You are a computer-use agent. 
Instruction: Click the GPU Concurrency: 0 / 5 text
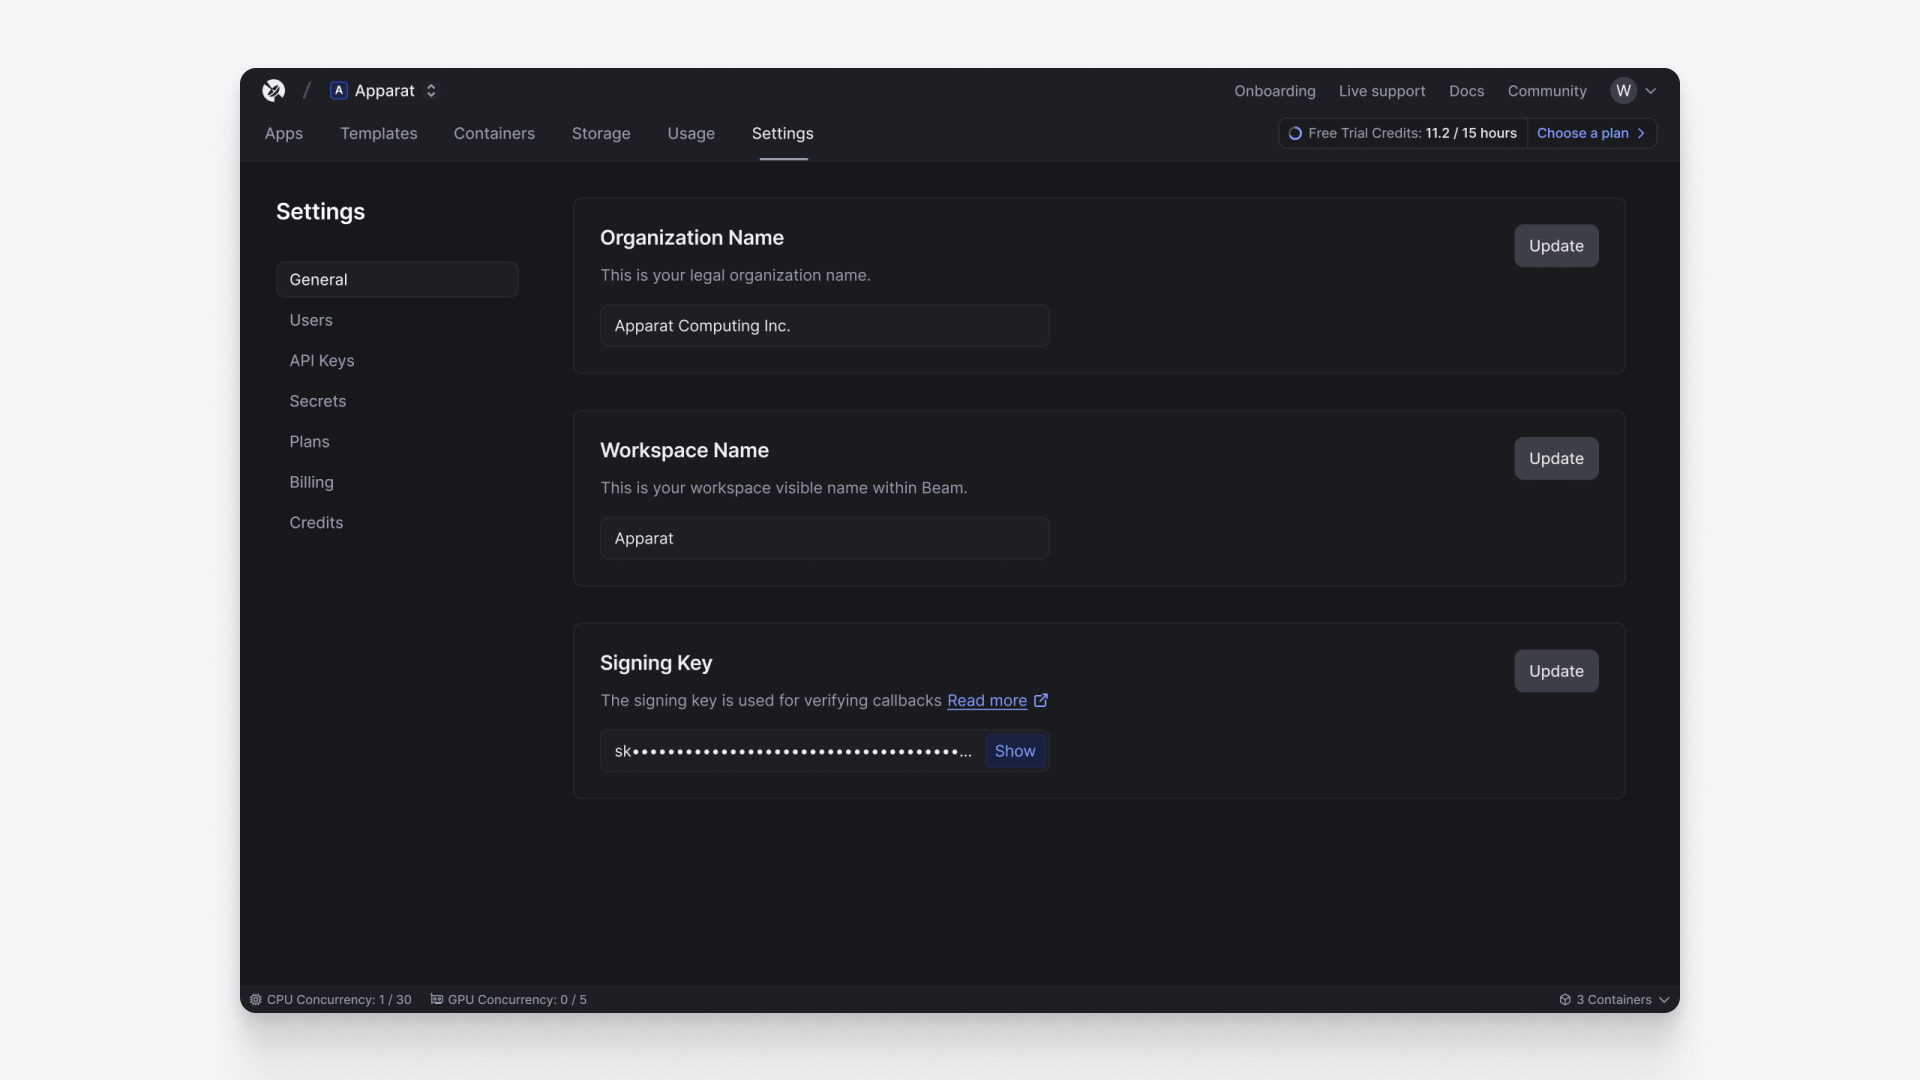(517, 999)
